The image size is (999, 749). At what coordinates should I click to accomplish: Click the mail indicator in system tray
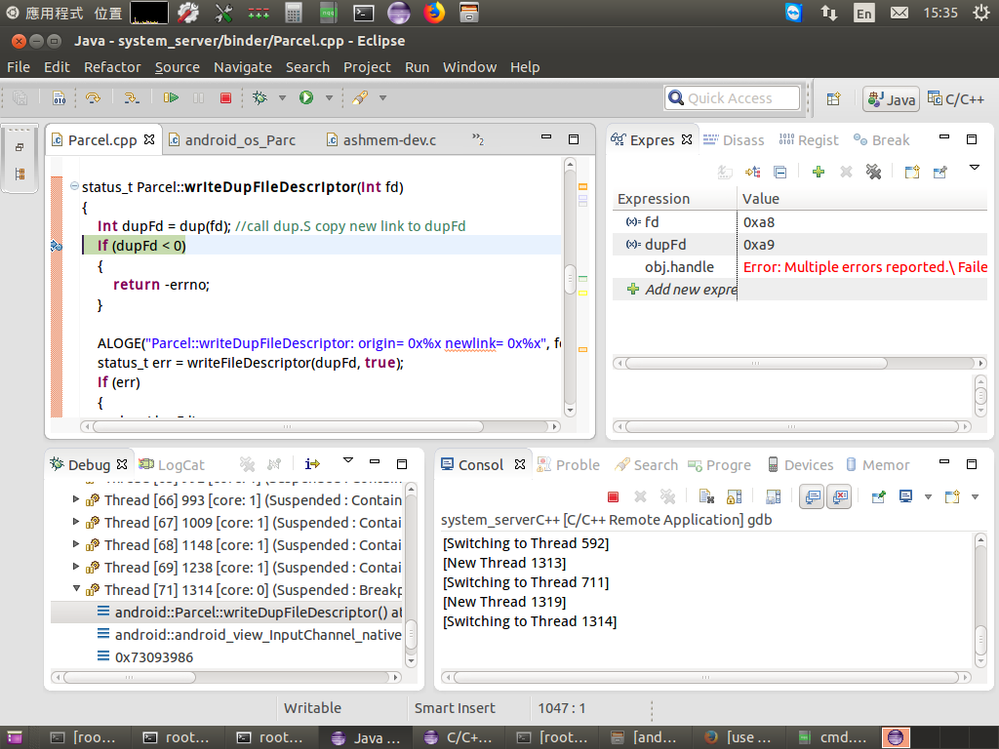click(899, 13)
